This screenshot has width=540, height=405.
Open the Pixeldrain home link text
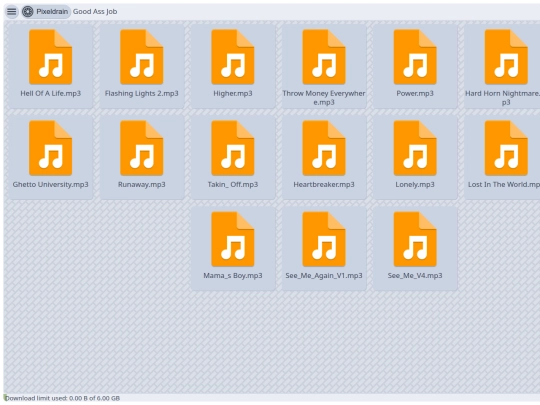click(x=52, y=12)
